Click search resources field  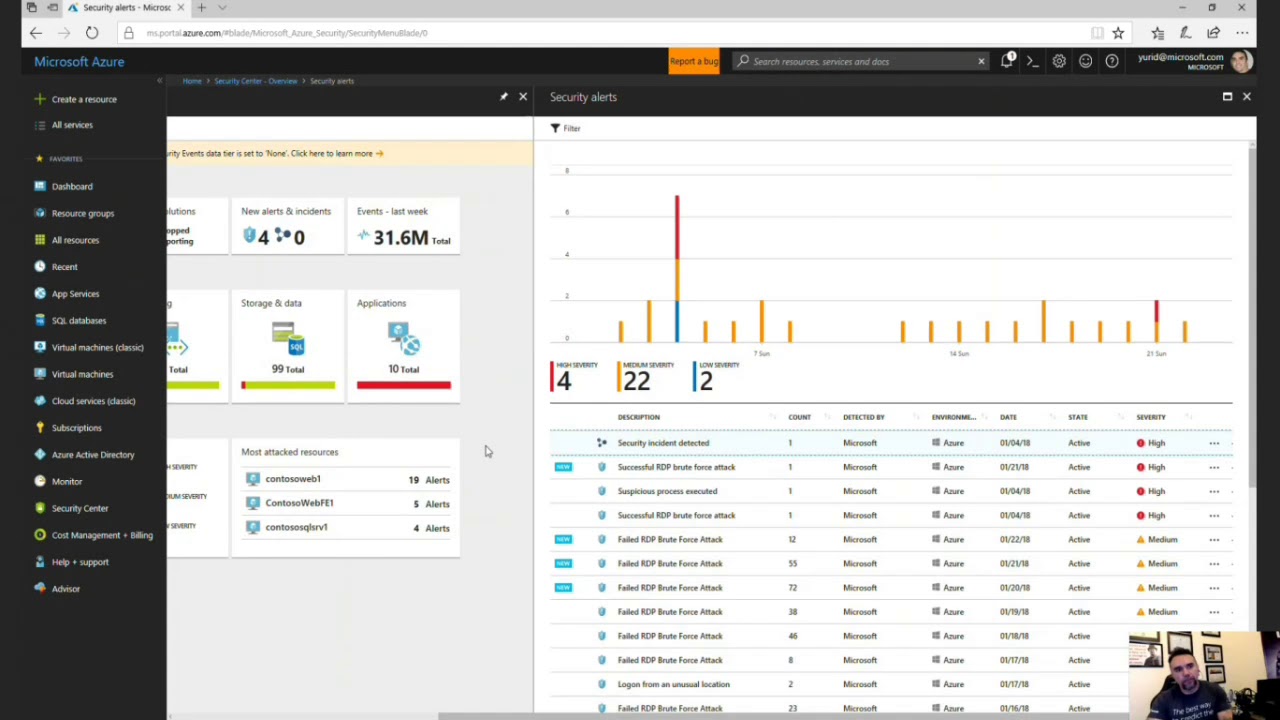click(x=860, y=61)
